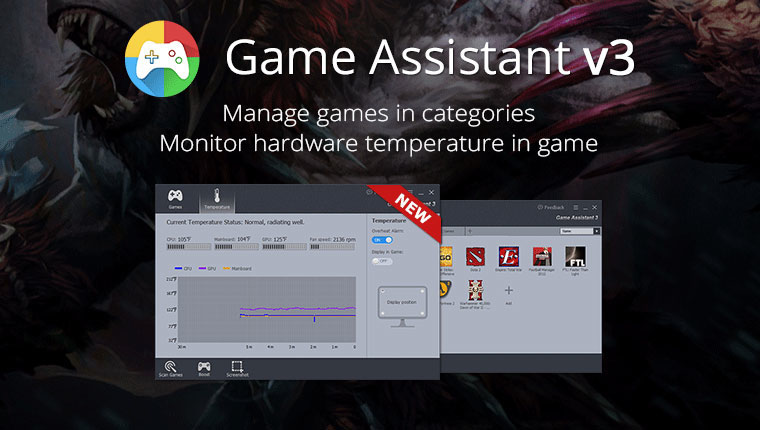Launch Counter-Strike GO game icon
Image resolution: width=760 pixels, height=430 pixels.
coord(446,256)
